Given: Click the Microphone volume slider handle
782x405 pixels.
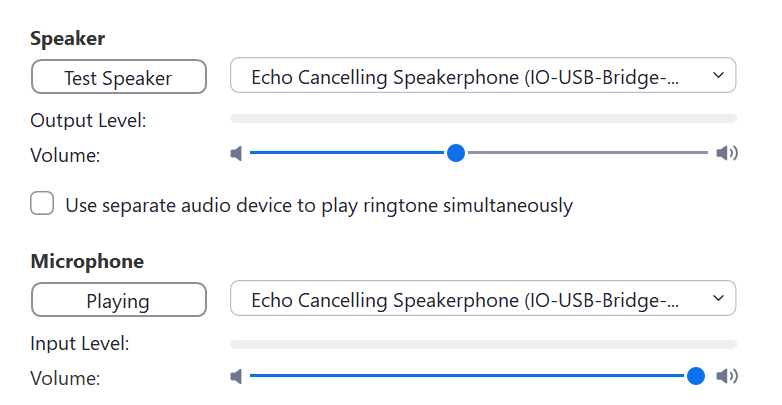Looking at the screenshot, I should 696,376.
